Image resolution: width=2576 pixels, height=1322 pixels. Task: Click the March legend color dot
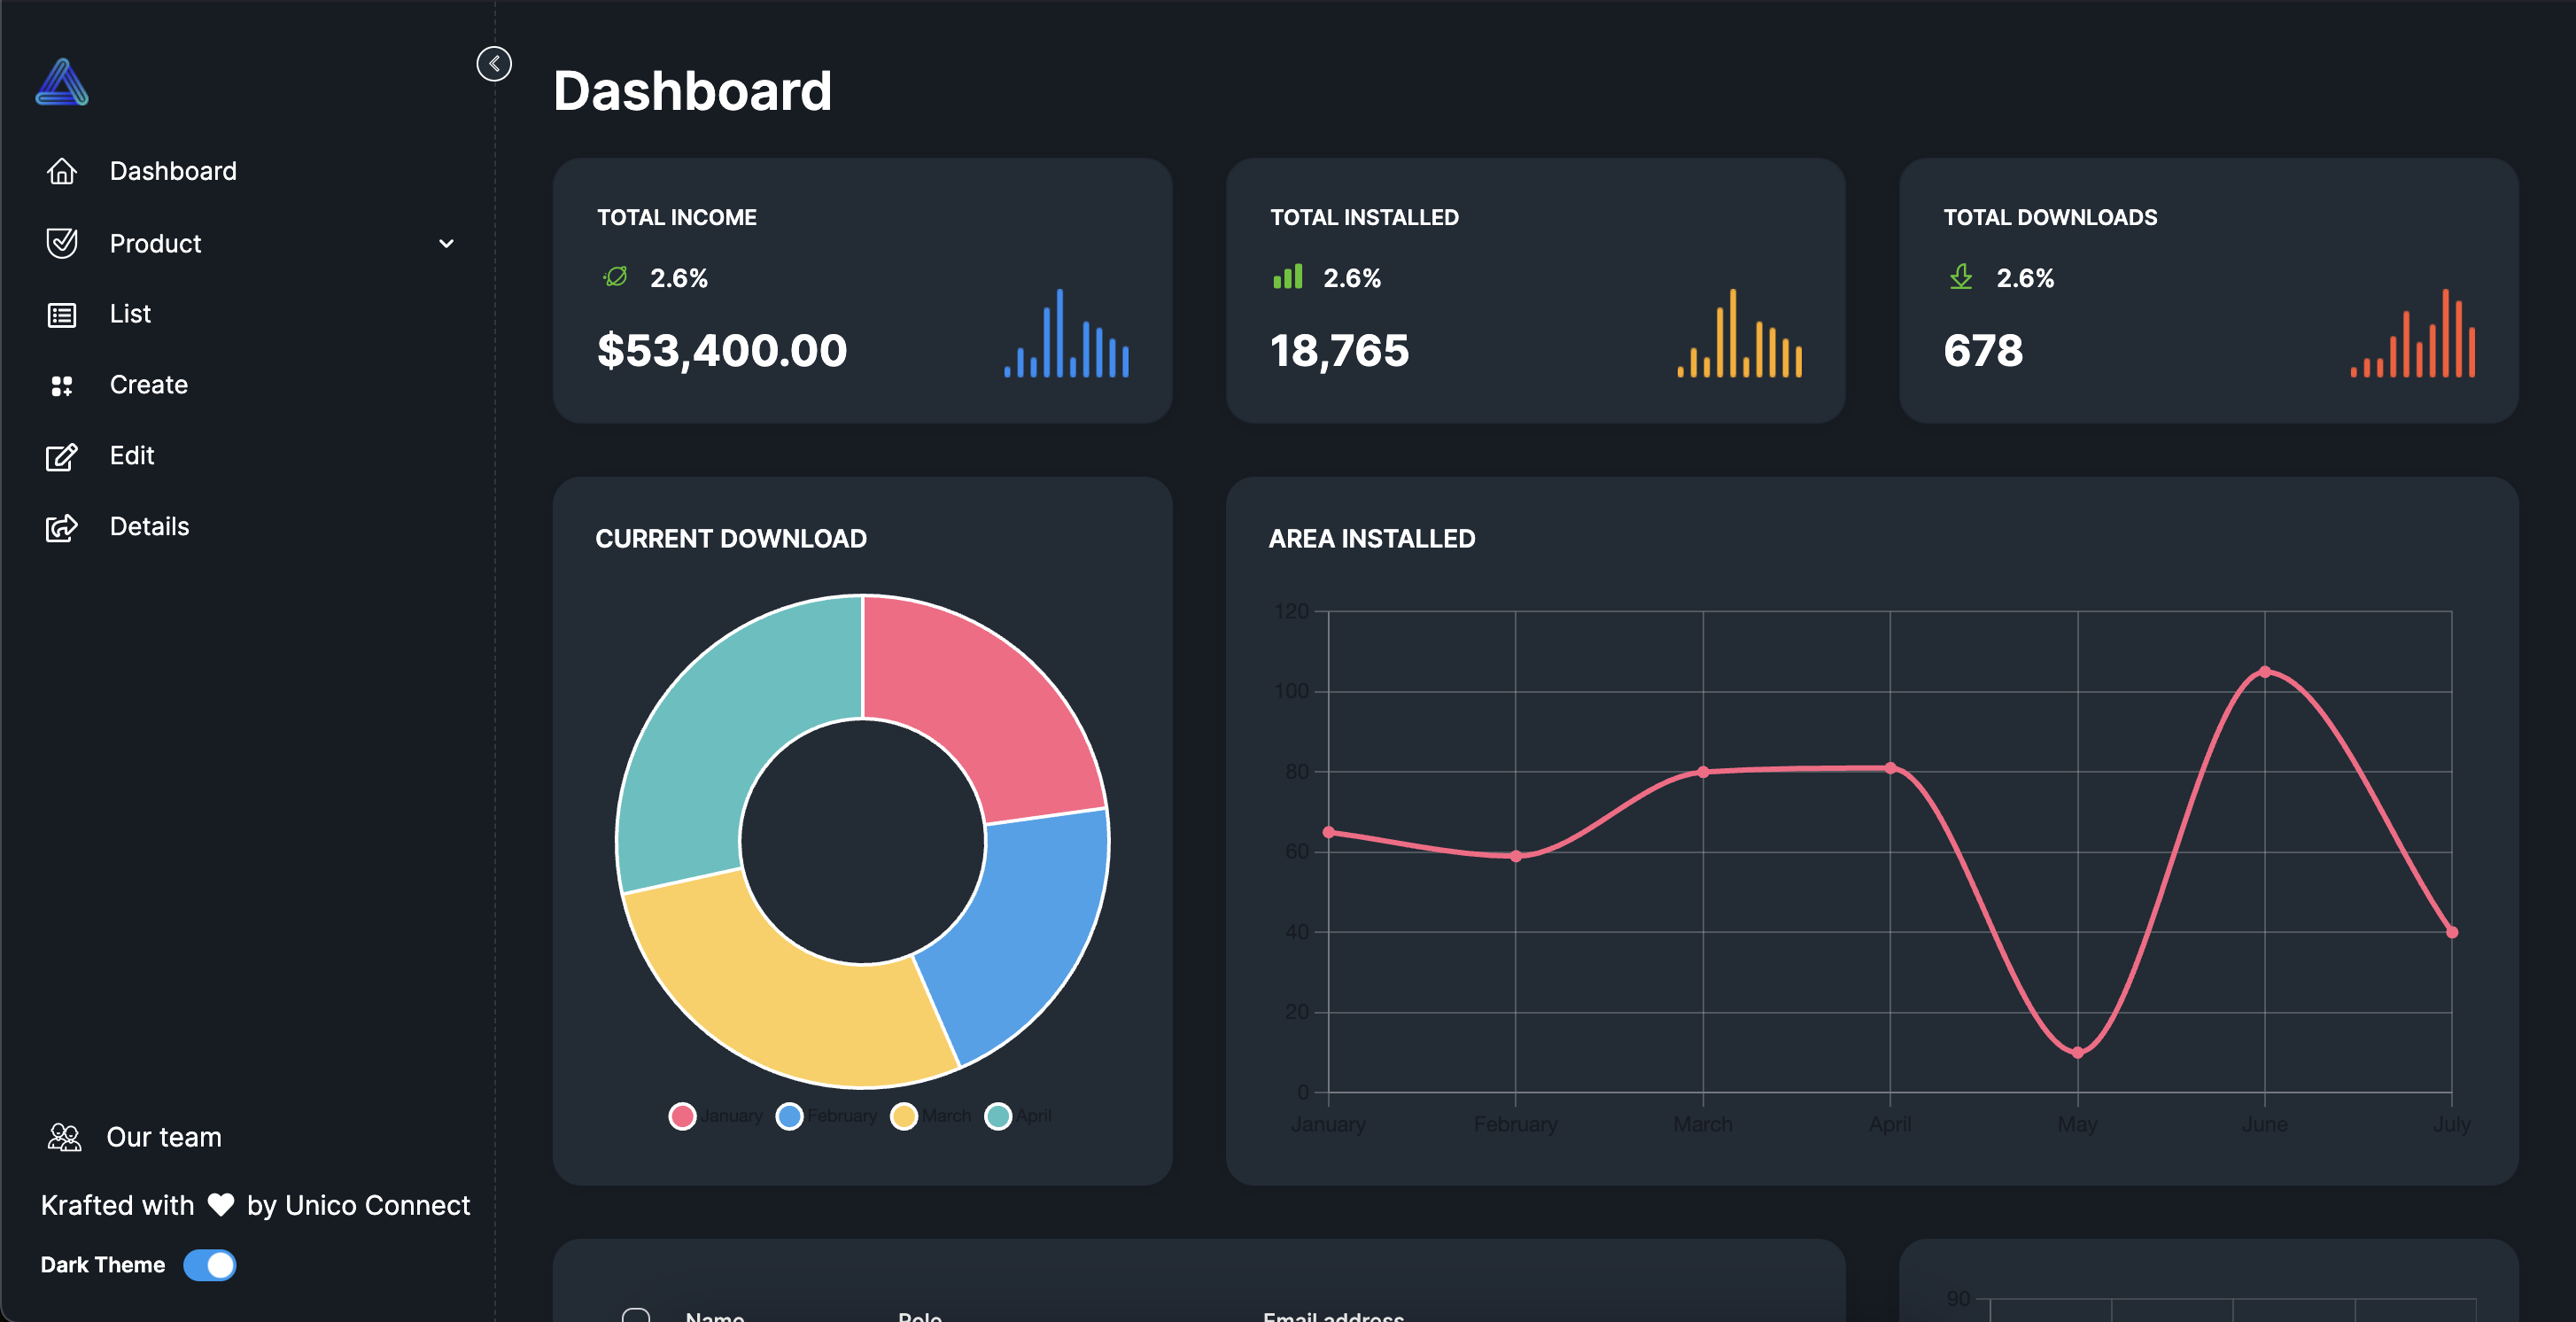(x=903, y=1116)
